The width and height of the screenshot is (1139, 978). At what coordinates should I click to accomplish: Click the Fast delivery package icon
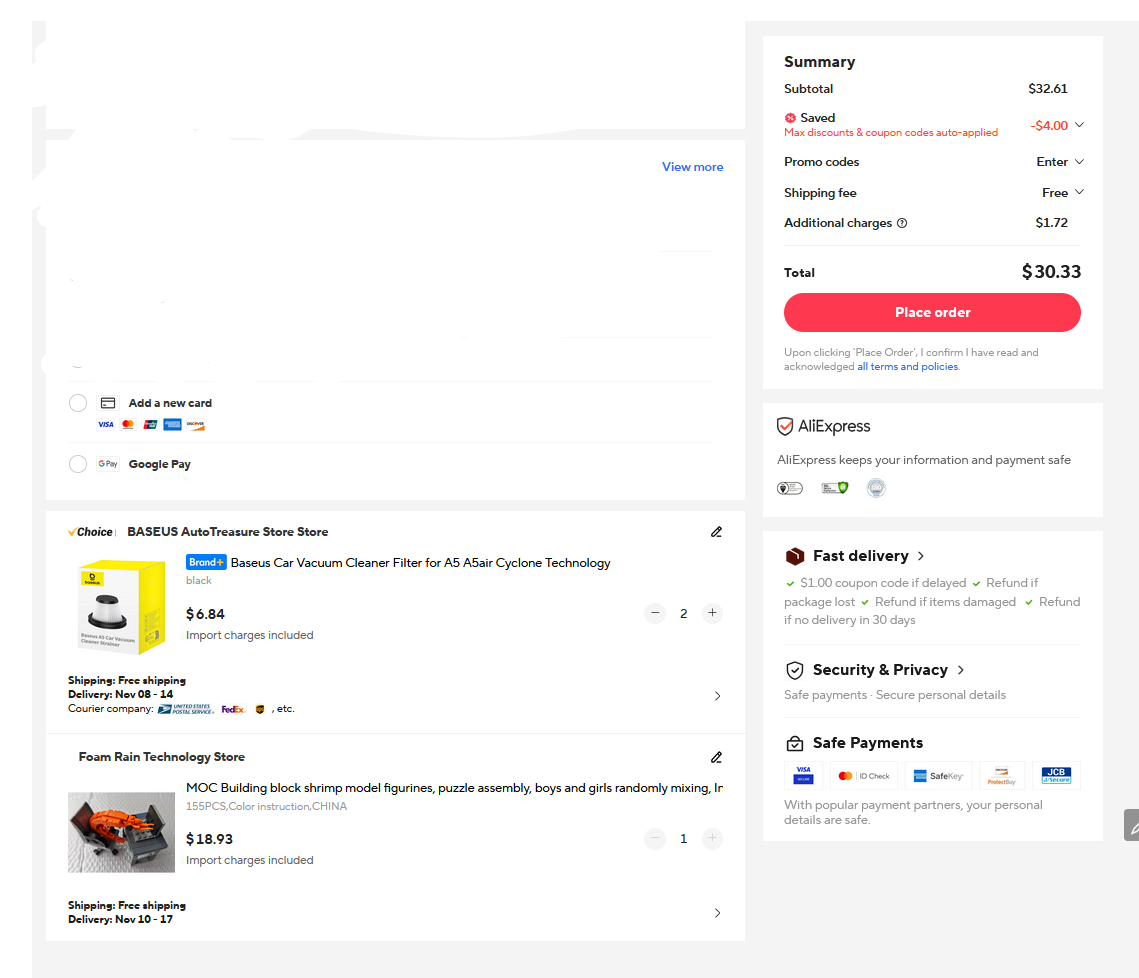[x=795, y=557]
